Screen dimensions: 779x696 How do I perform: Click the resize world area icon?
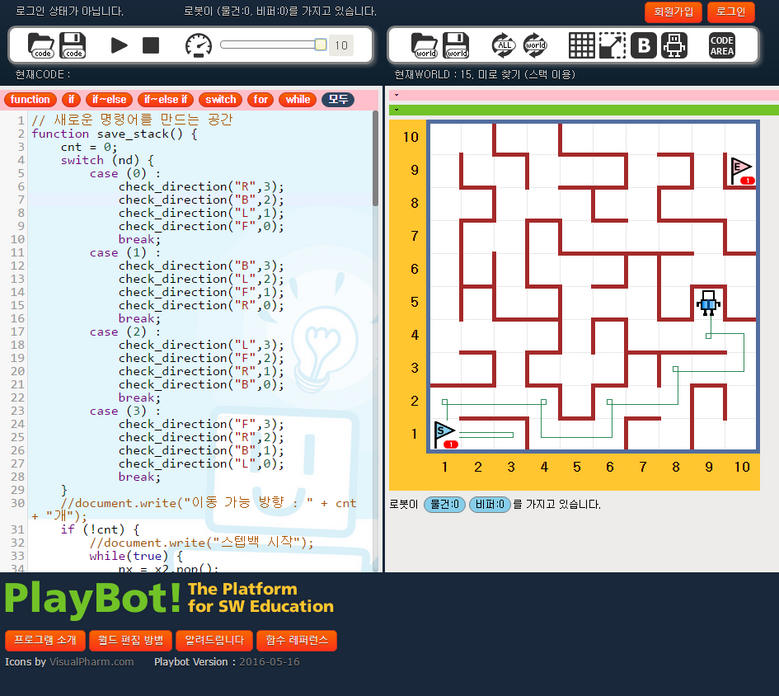click(x=613, y=45)
